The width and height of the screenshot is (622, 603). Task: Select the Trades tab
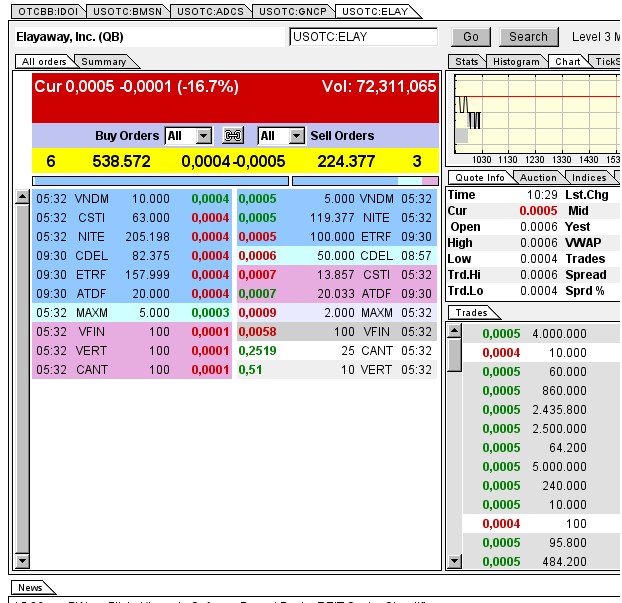[471, 313]
